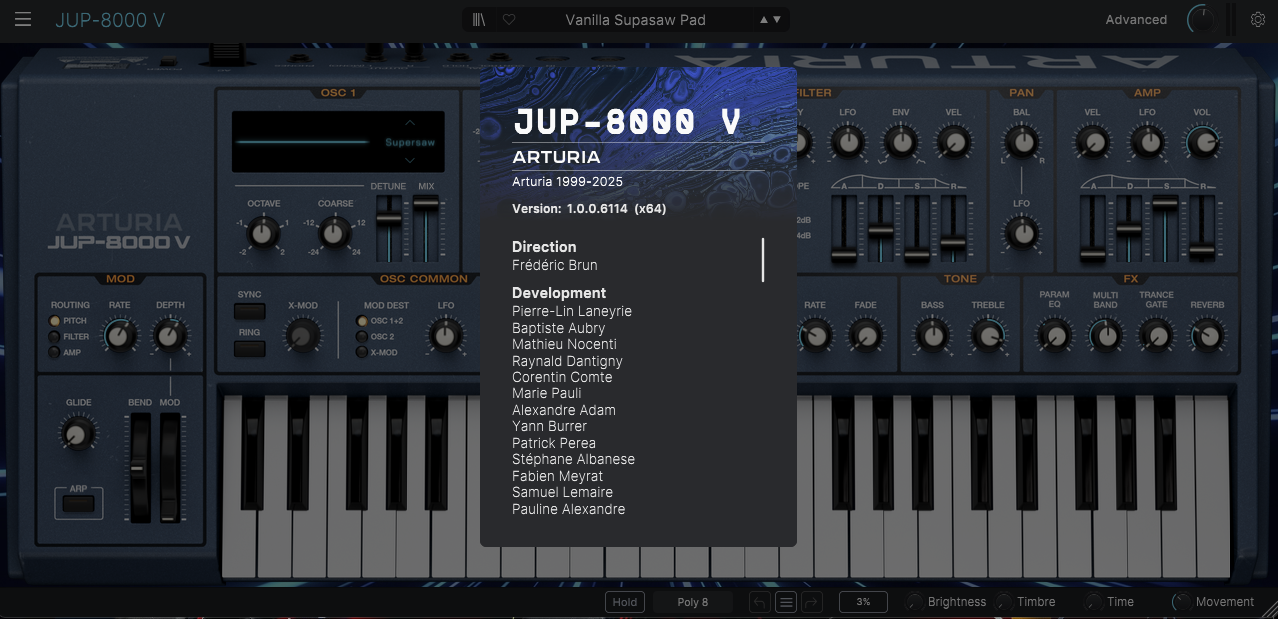Open the Vanilla Supasaw Pad preset name menu
1278x619 pixels.
click(635, 20)
